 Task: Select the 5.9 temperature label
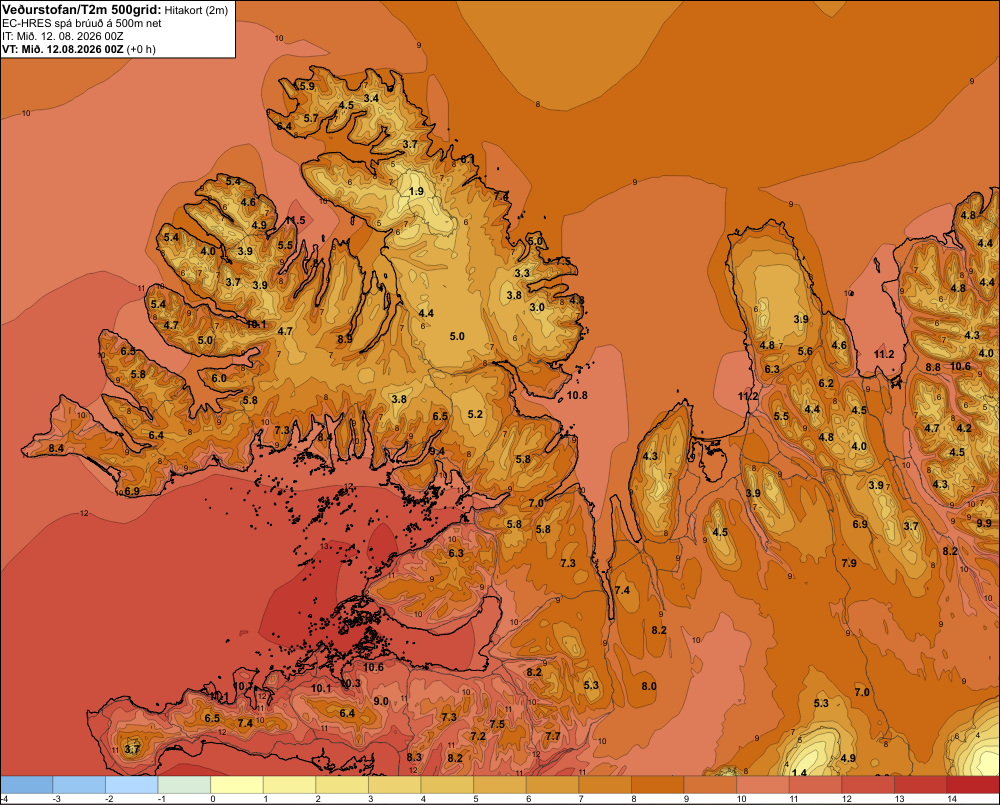tap(307, 86)
